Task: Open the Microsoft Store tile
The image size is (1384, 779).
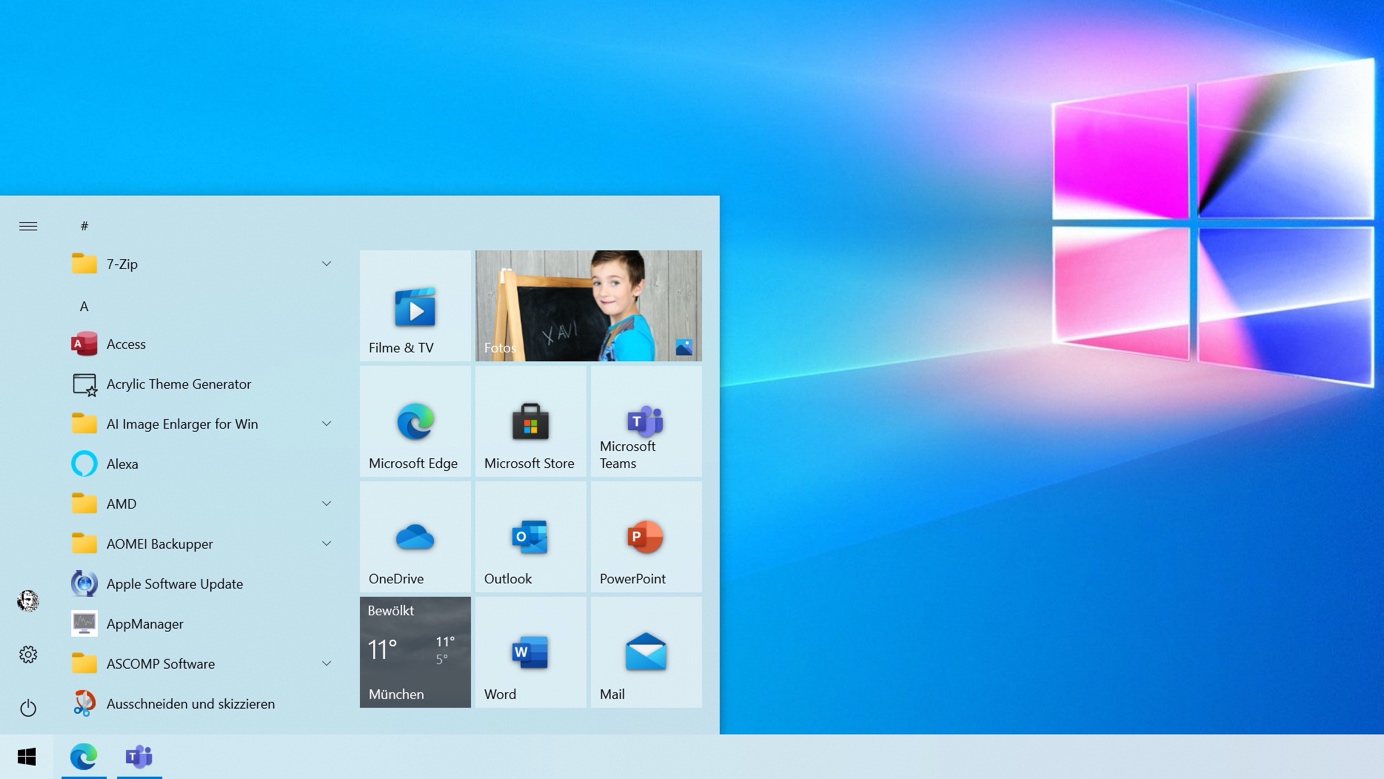Action: (530, 421)
